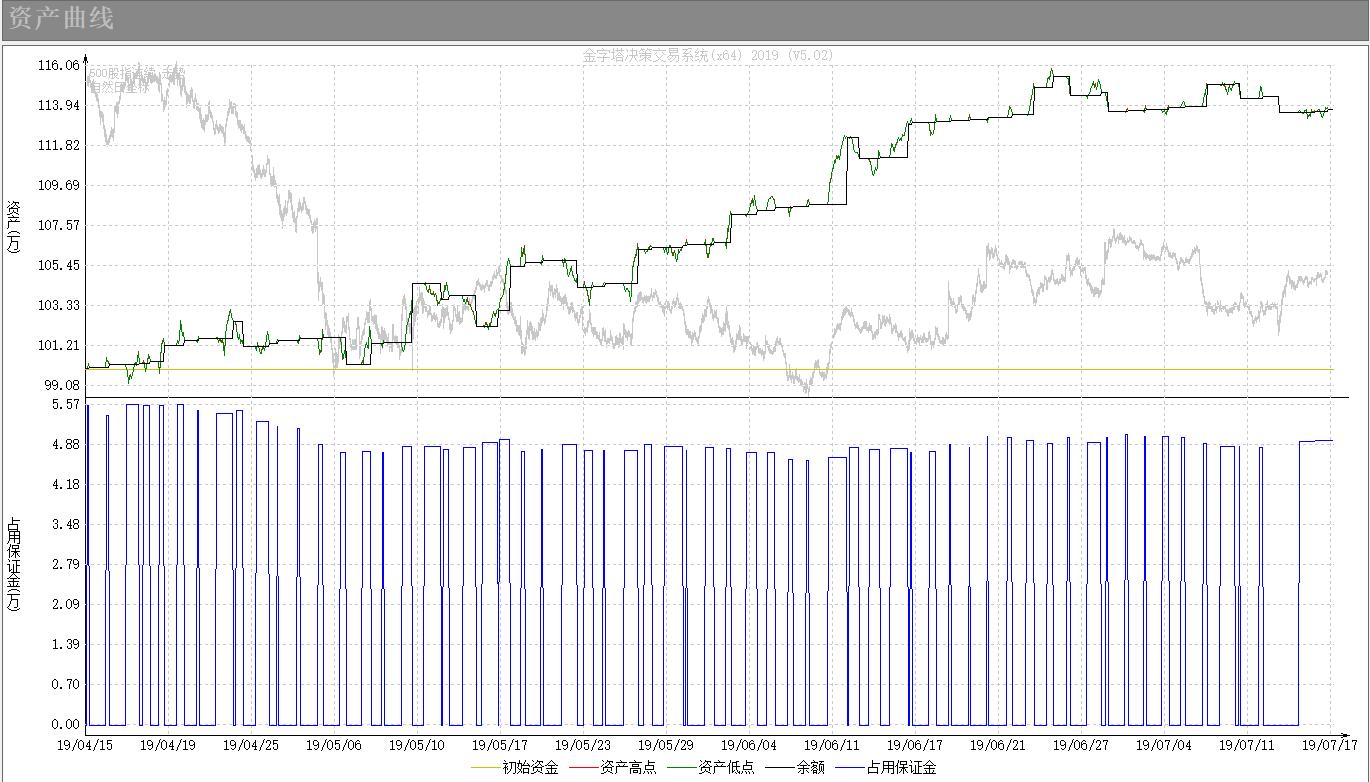Click the 占用保证金(万) vertical axis title
This screenshot has height=782, width=1370.
14,565
